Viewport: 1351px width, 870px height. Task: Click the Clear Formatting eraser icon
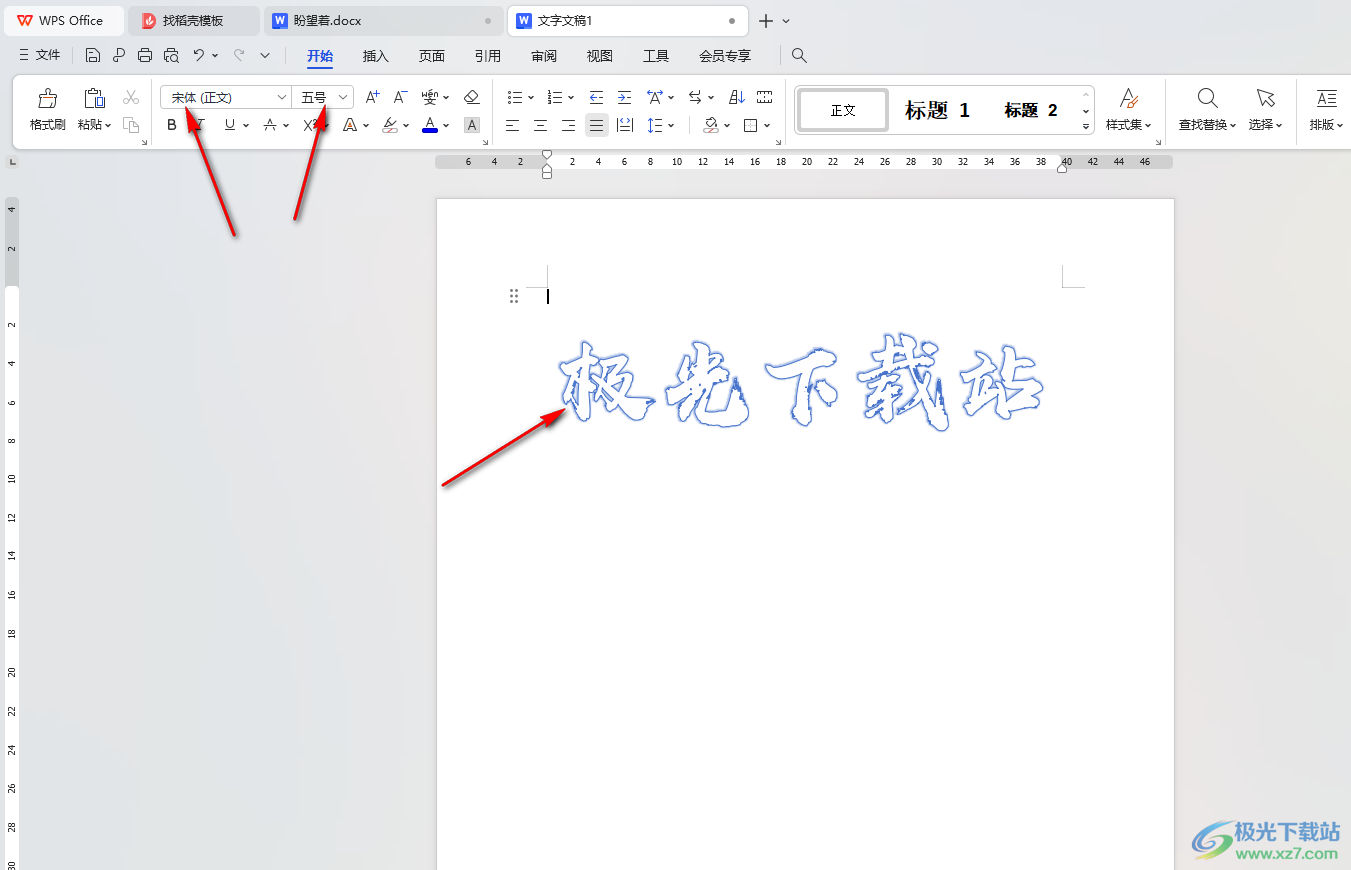[472, 97]
